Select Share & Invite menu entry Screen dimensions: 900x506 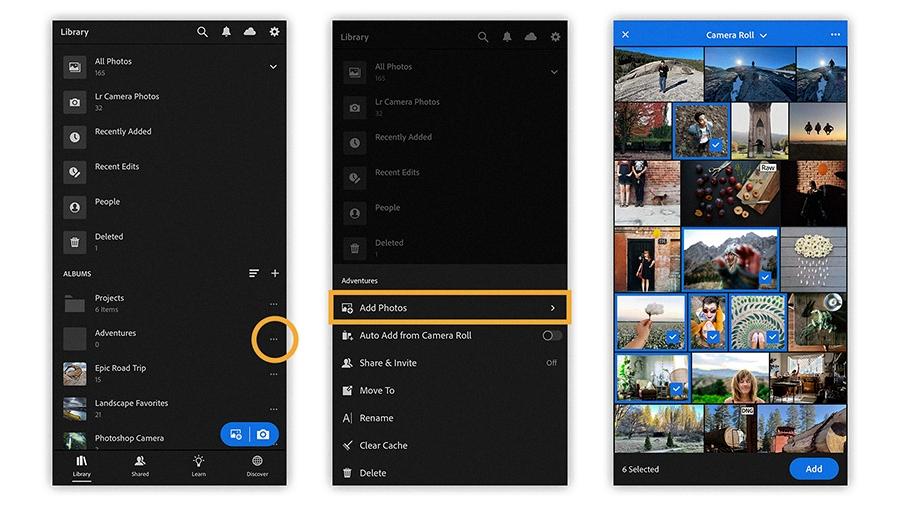coord(449,363)
